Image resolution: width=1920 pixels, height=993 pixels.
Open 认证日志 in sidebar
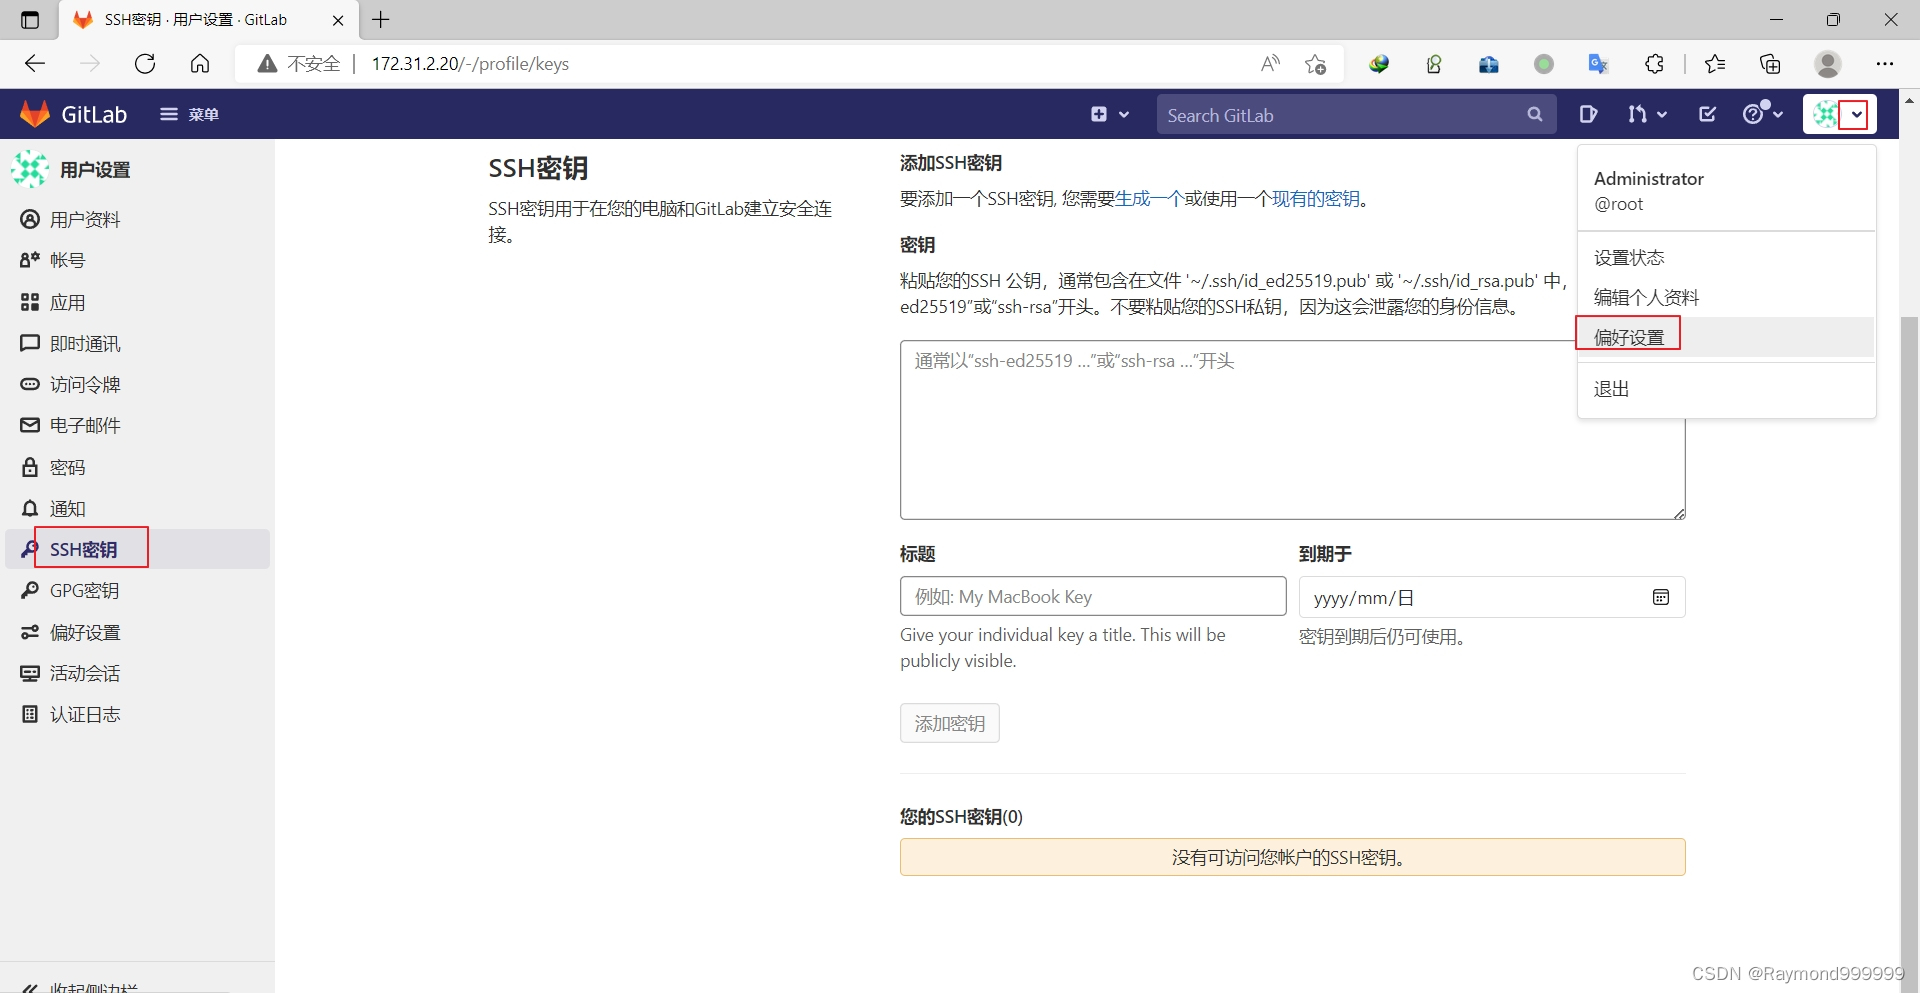(137, 714)
